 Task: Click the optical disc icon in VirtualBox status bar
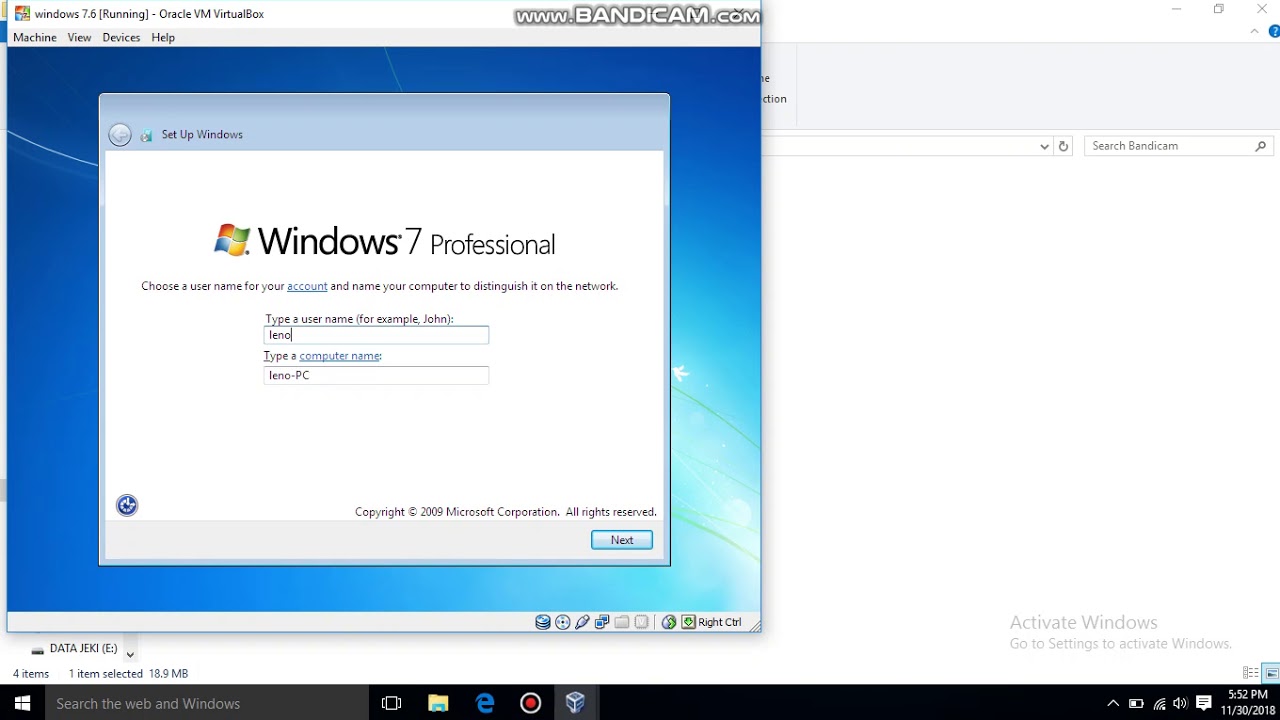[562, 622]
